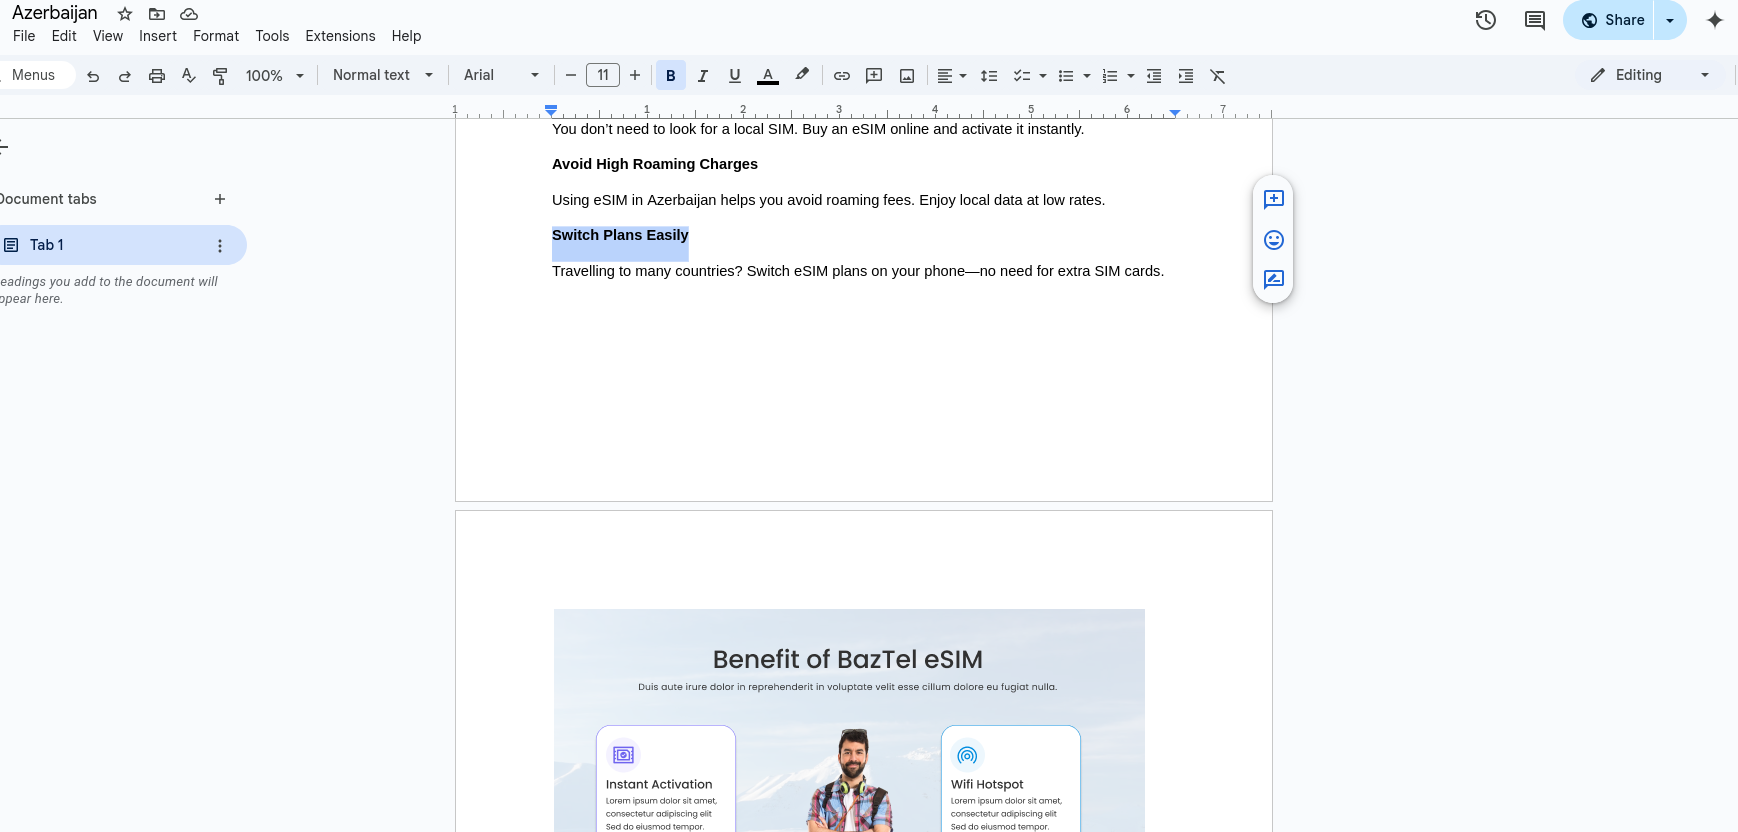Click the Share button
Viewport: 1738px width, 832px height.
click(1612, 20)
